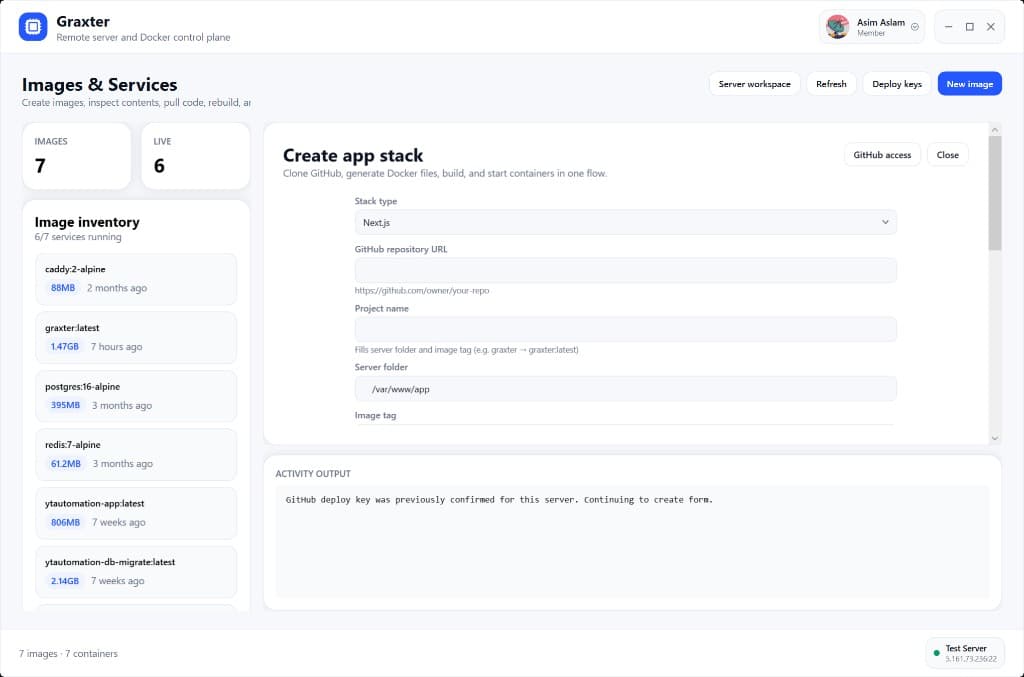Select graxter:latest image card

coord(136,338)
